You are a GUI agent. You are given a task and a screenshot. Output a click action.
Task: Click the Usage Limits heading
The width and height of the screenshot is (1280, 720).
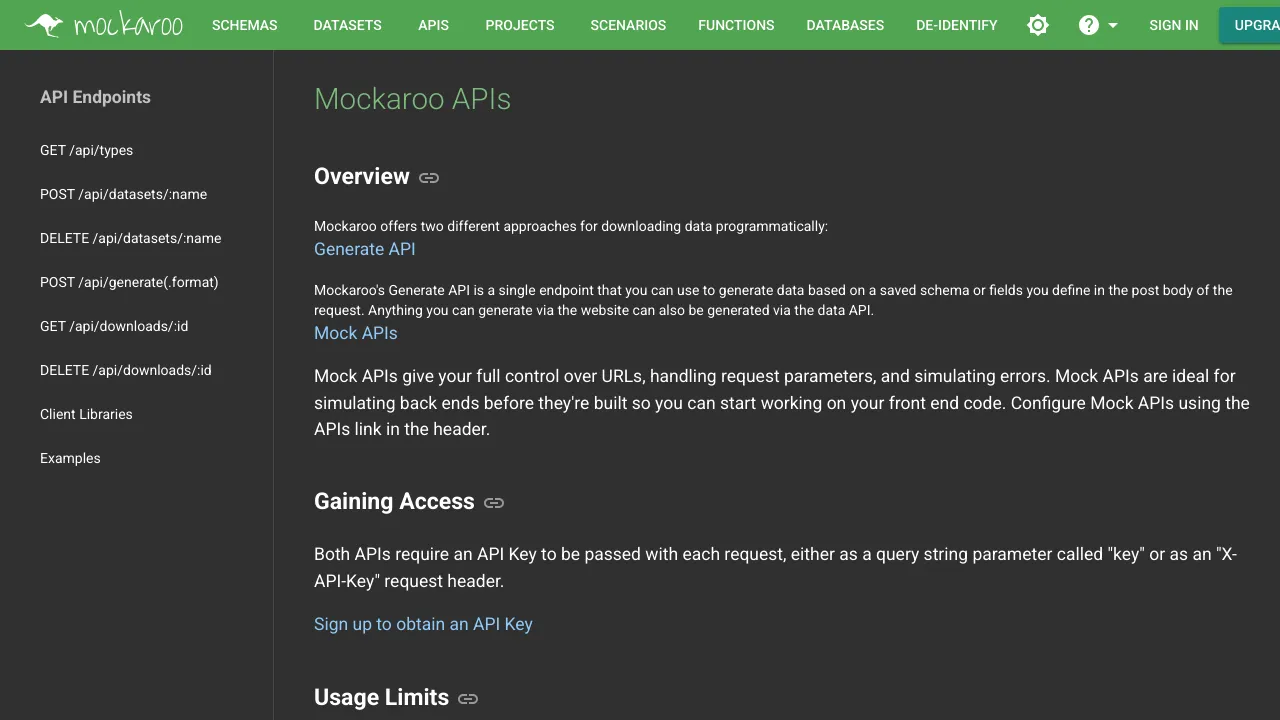(x=381, y=697)
